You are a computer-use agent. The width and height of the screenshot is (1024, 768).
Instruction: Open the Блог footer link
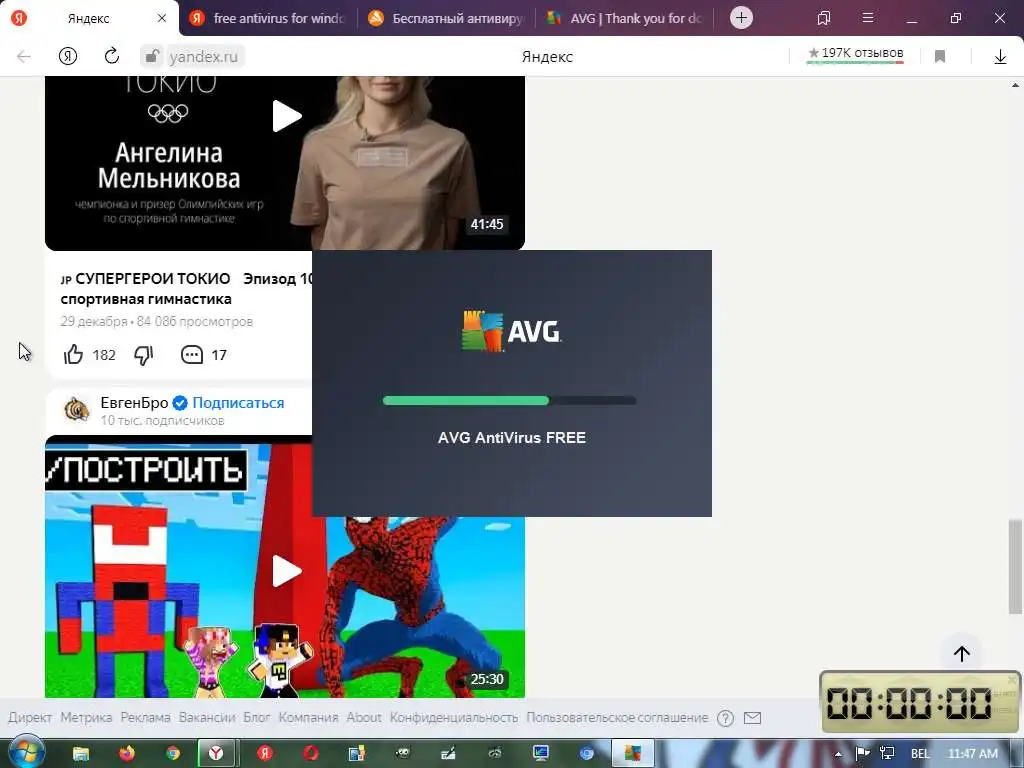pyautogui.click(x=257, y=718)
